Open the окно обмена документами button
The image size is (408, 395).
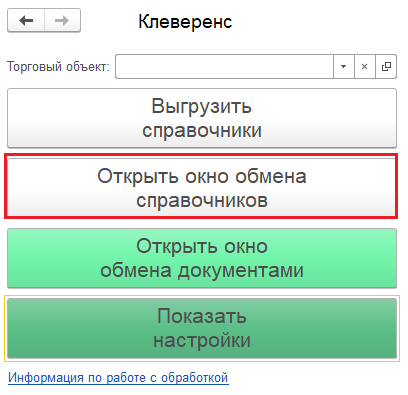pyautogui.click(x=202, y=258)
